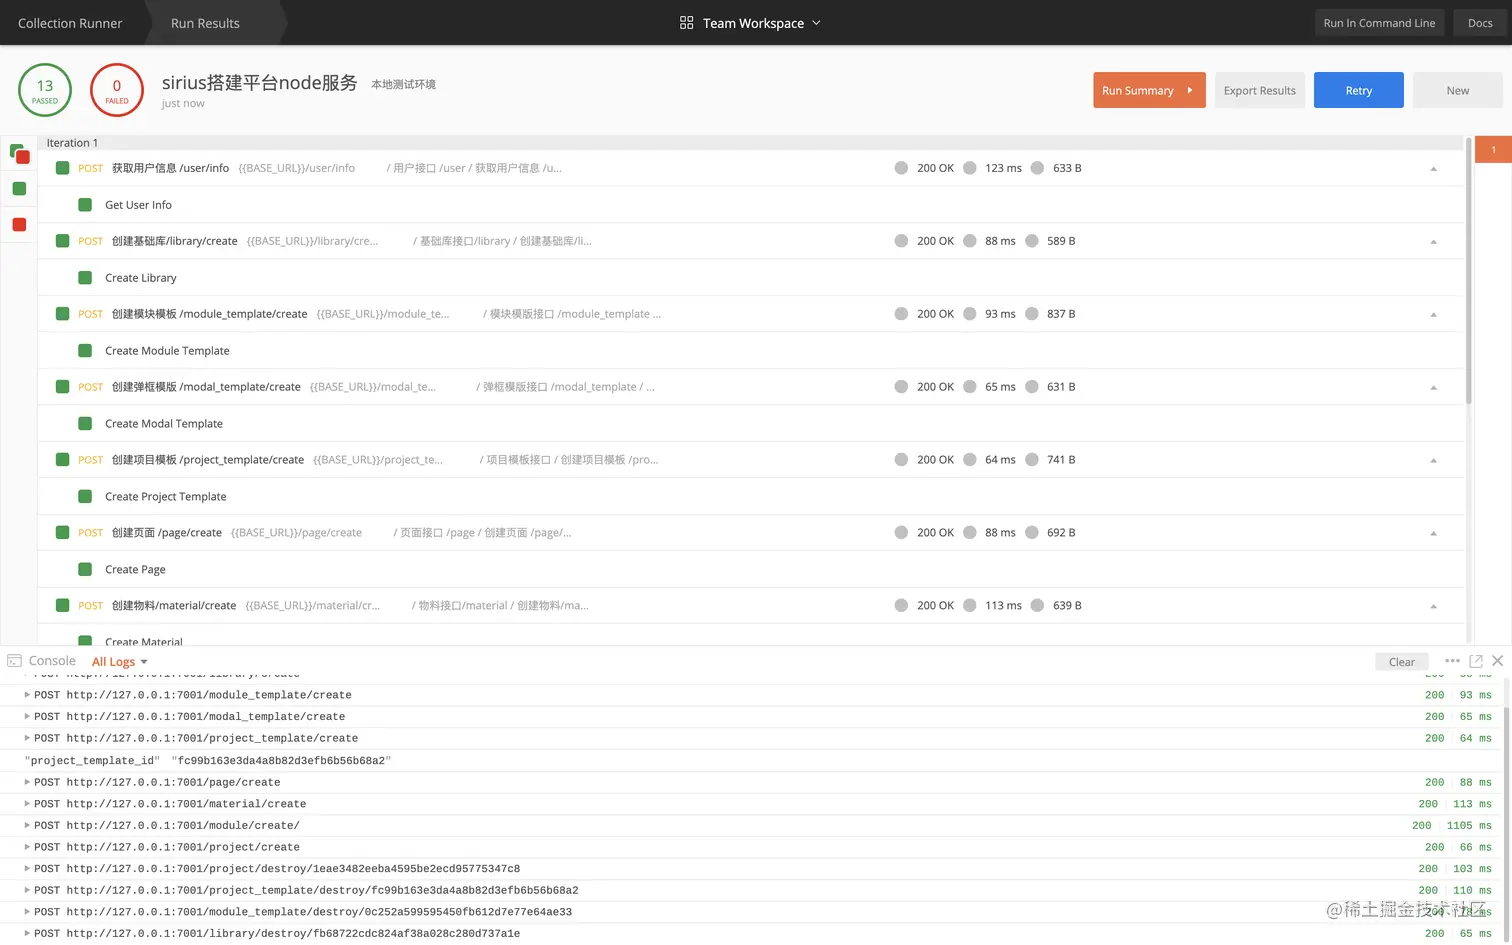Click the Console panel icon

tap(15, 661)
